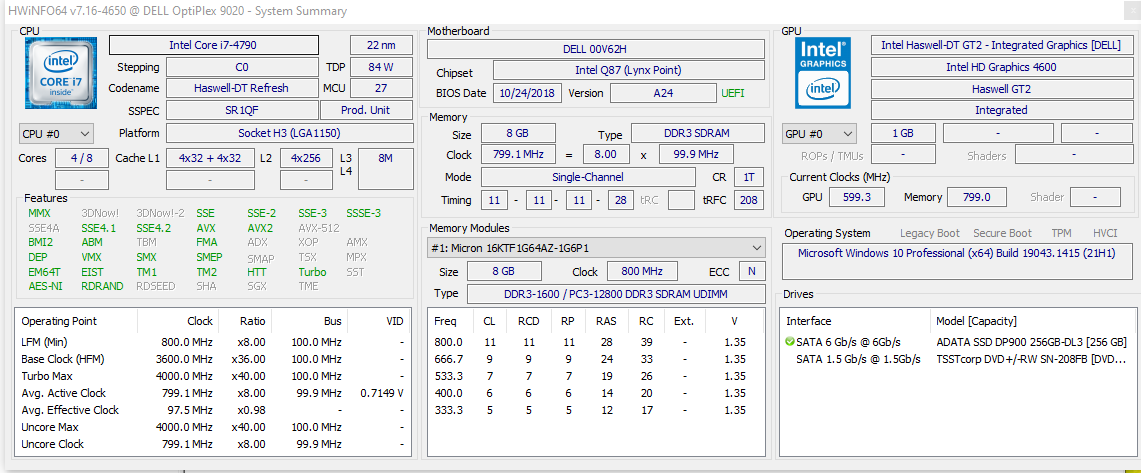
Task: Click the Intel Core i7 logo
Action: (x=60, y=74)
